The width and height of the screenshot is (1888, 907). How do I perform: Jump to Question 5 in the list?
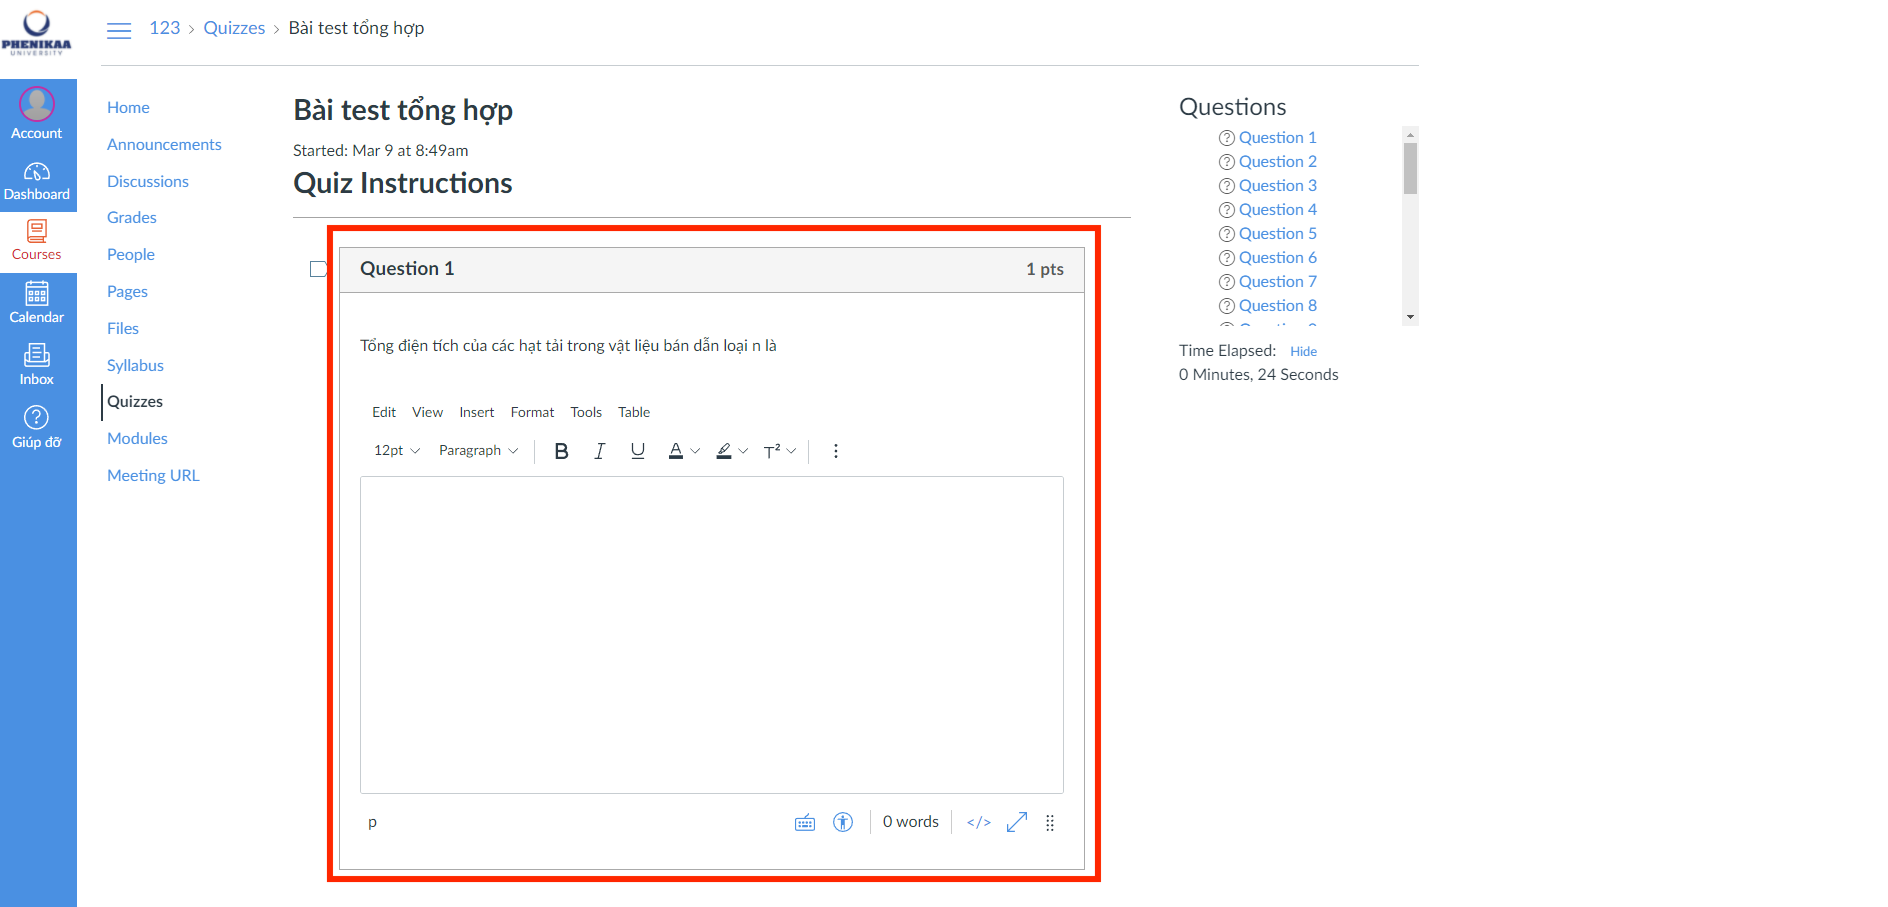click(1277, 234)
